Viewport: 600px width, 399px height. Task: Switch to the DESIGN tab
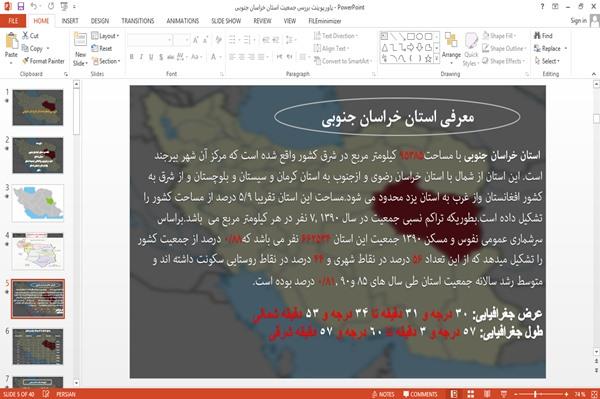pyautogui.click(x=100, y=21)
